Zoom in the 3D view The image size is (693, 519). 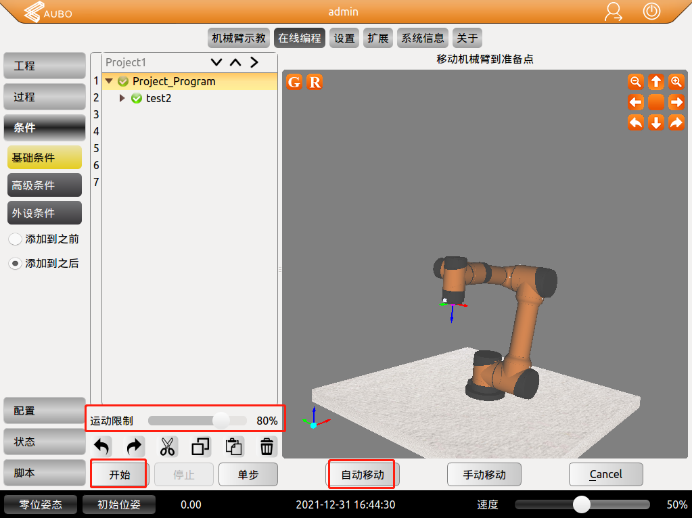[x=676, y=82]
